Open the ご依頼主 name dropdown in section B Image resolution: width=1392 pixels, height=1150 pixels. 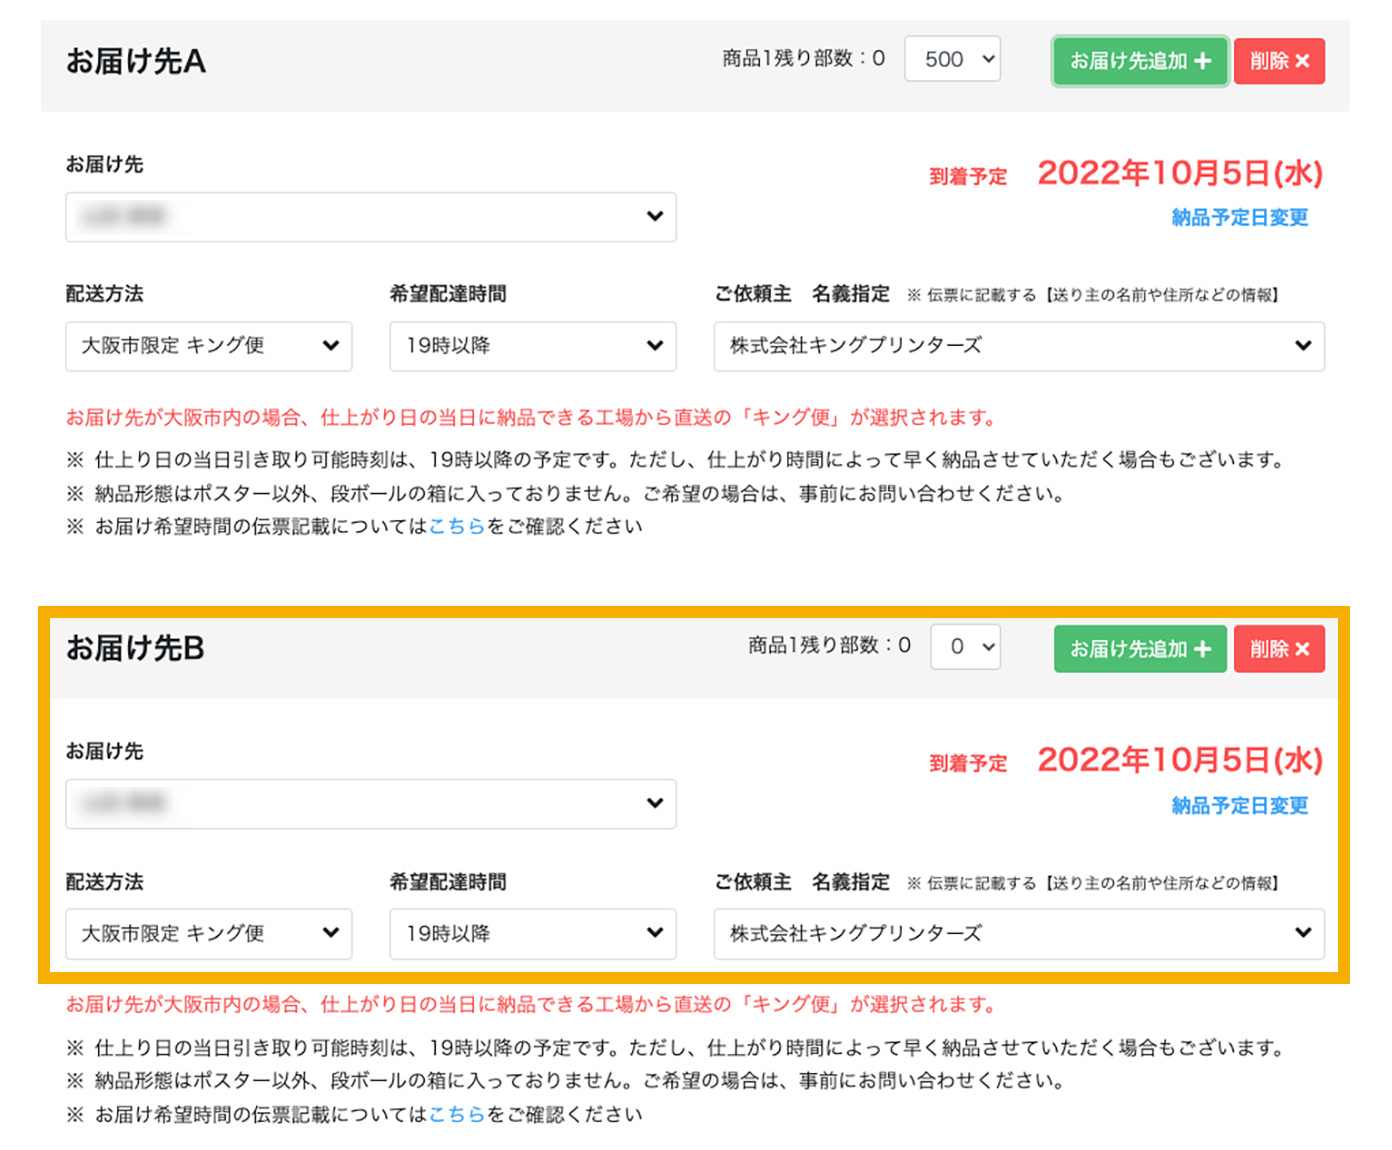[1019, 934]
